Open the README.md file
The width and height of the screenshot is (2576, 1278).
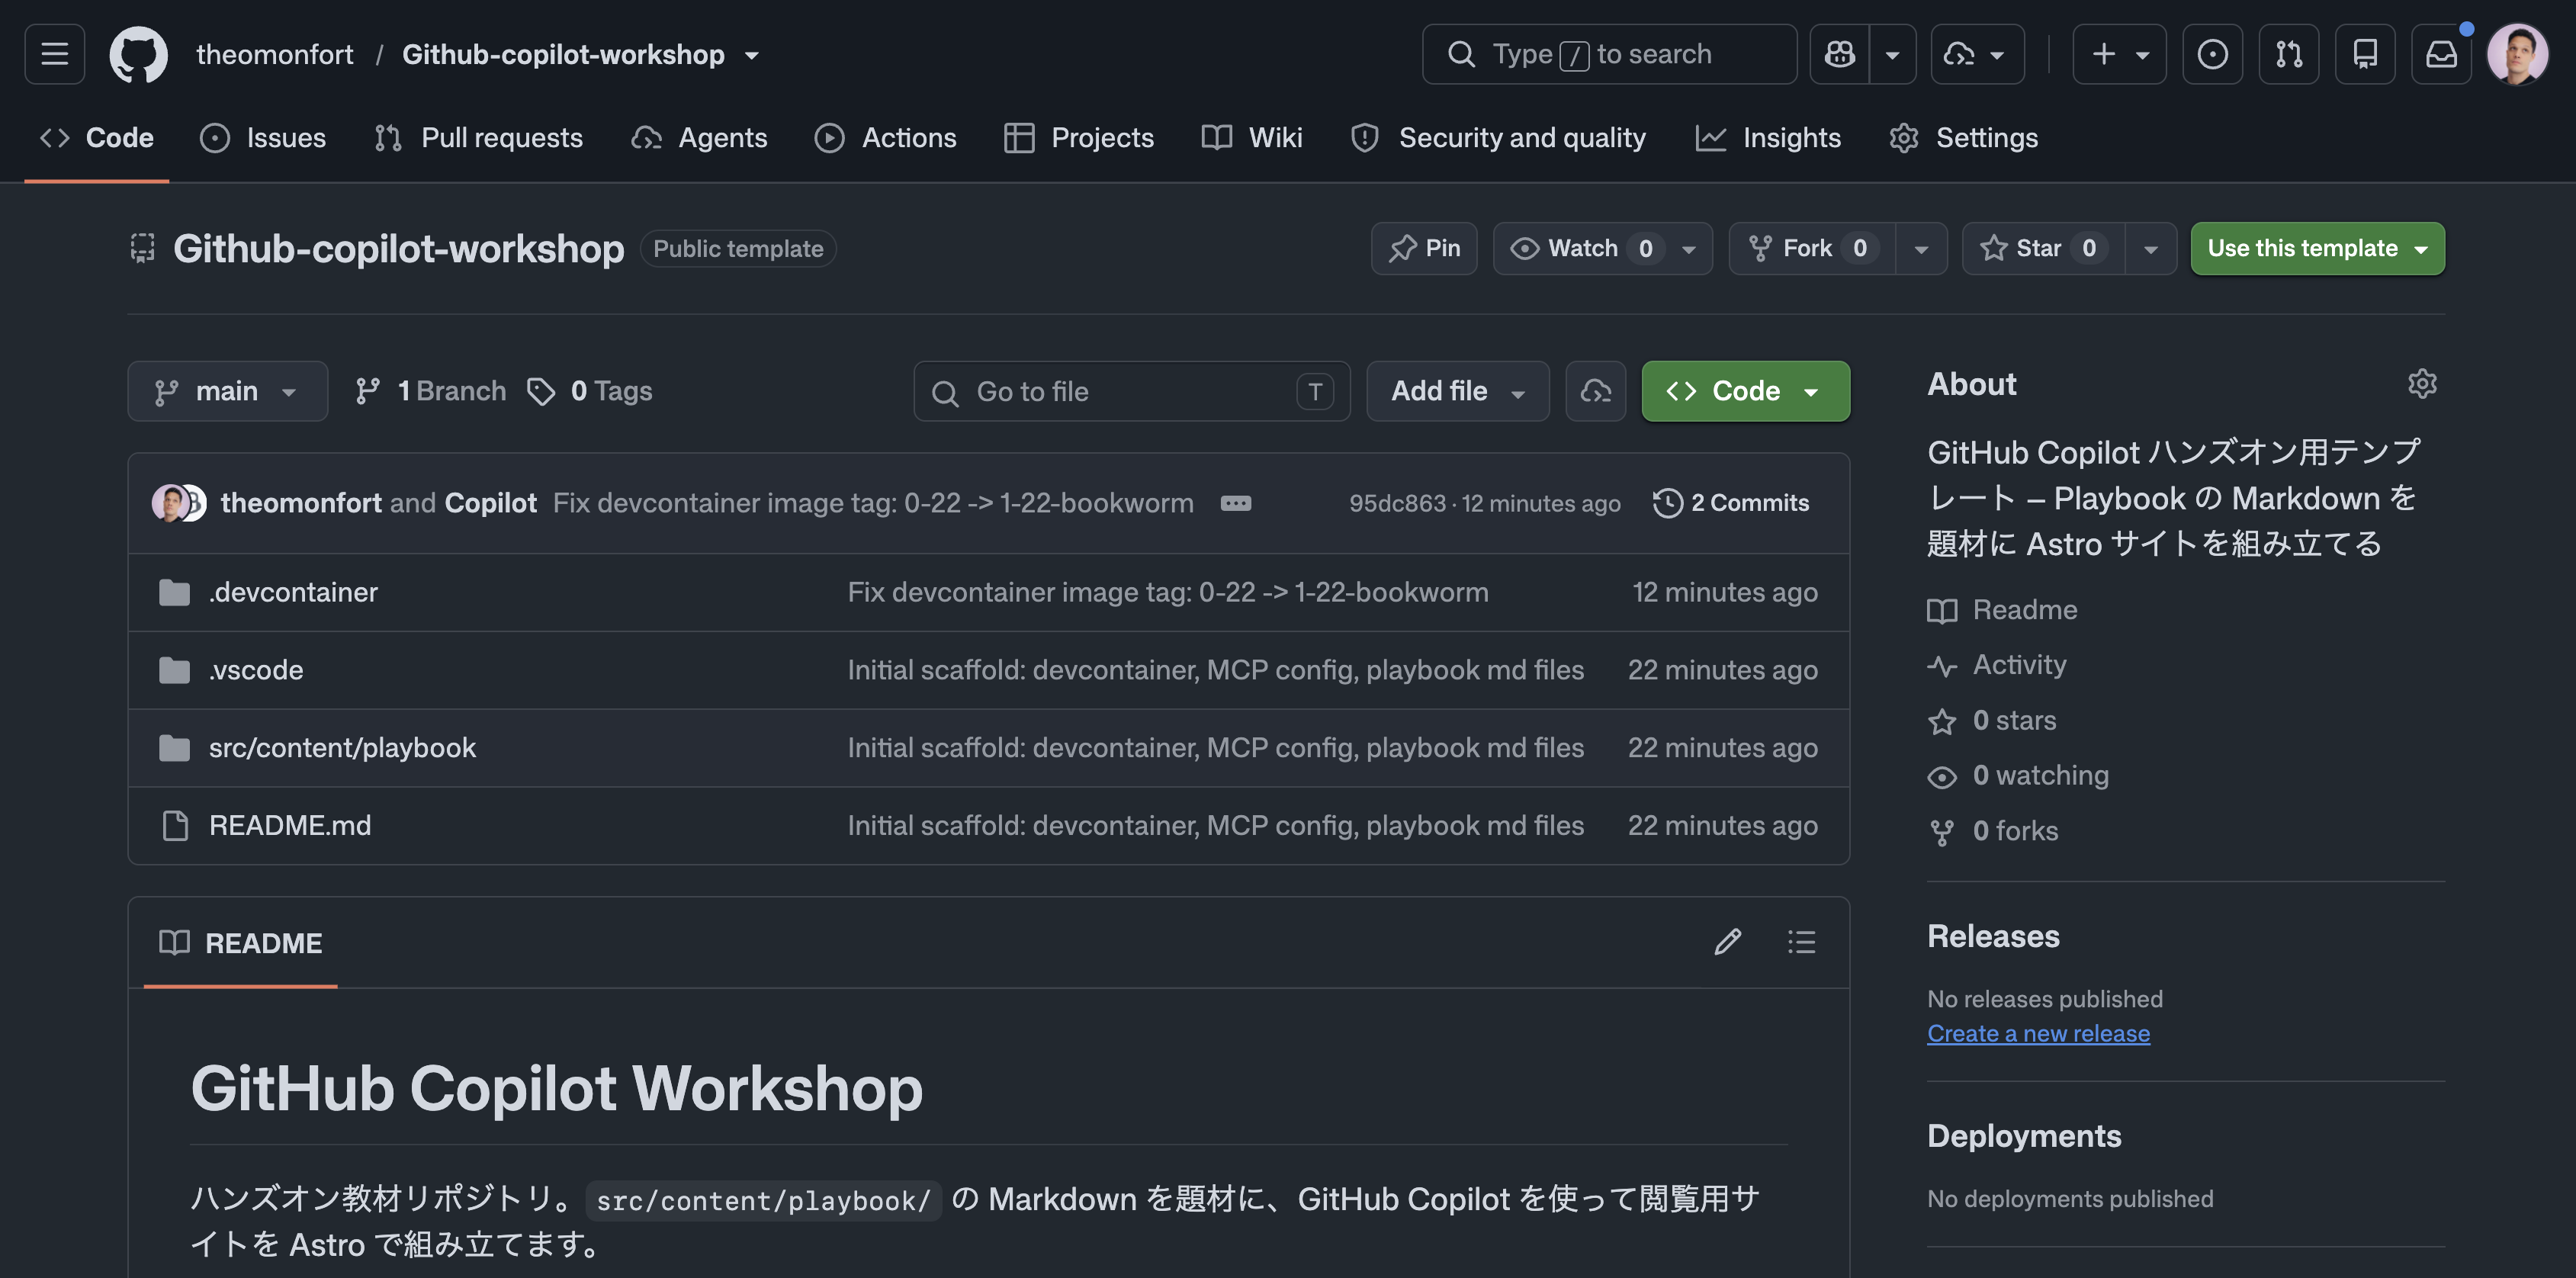click(x=290, y=826)
